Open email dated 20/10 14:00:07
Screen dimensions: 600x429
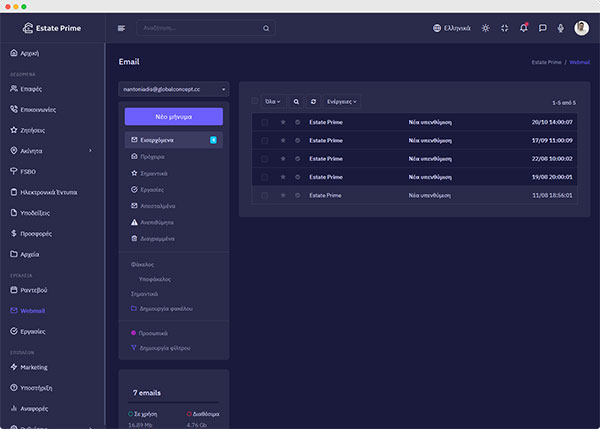point(414,122)
